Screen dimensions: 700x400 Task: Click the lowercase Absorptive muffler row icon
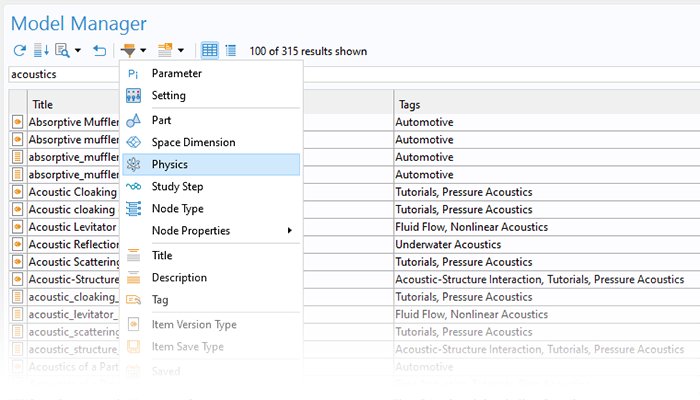pyautogui.click(x=17, y=139)
